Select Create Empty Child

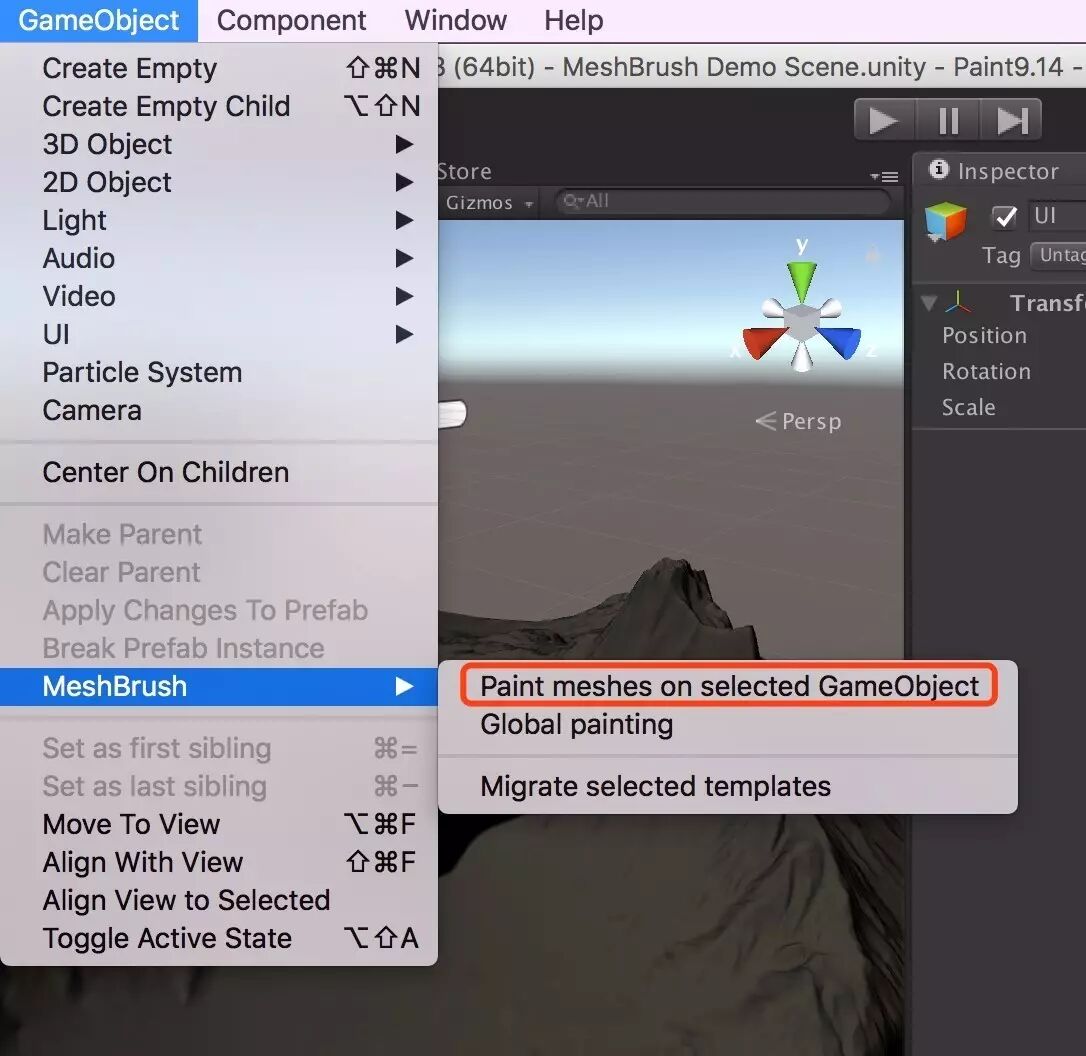pos(219,106)
